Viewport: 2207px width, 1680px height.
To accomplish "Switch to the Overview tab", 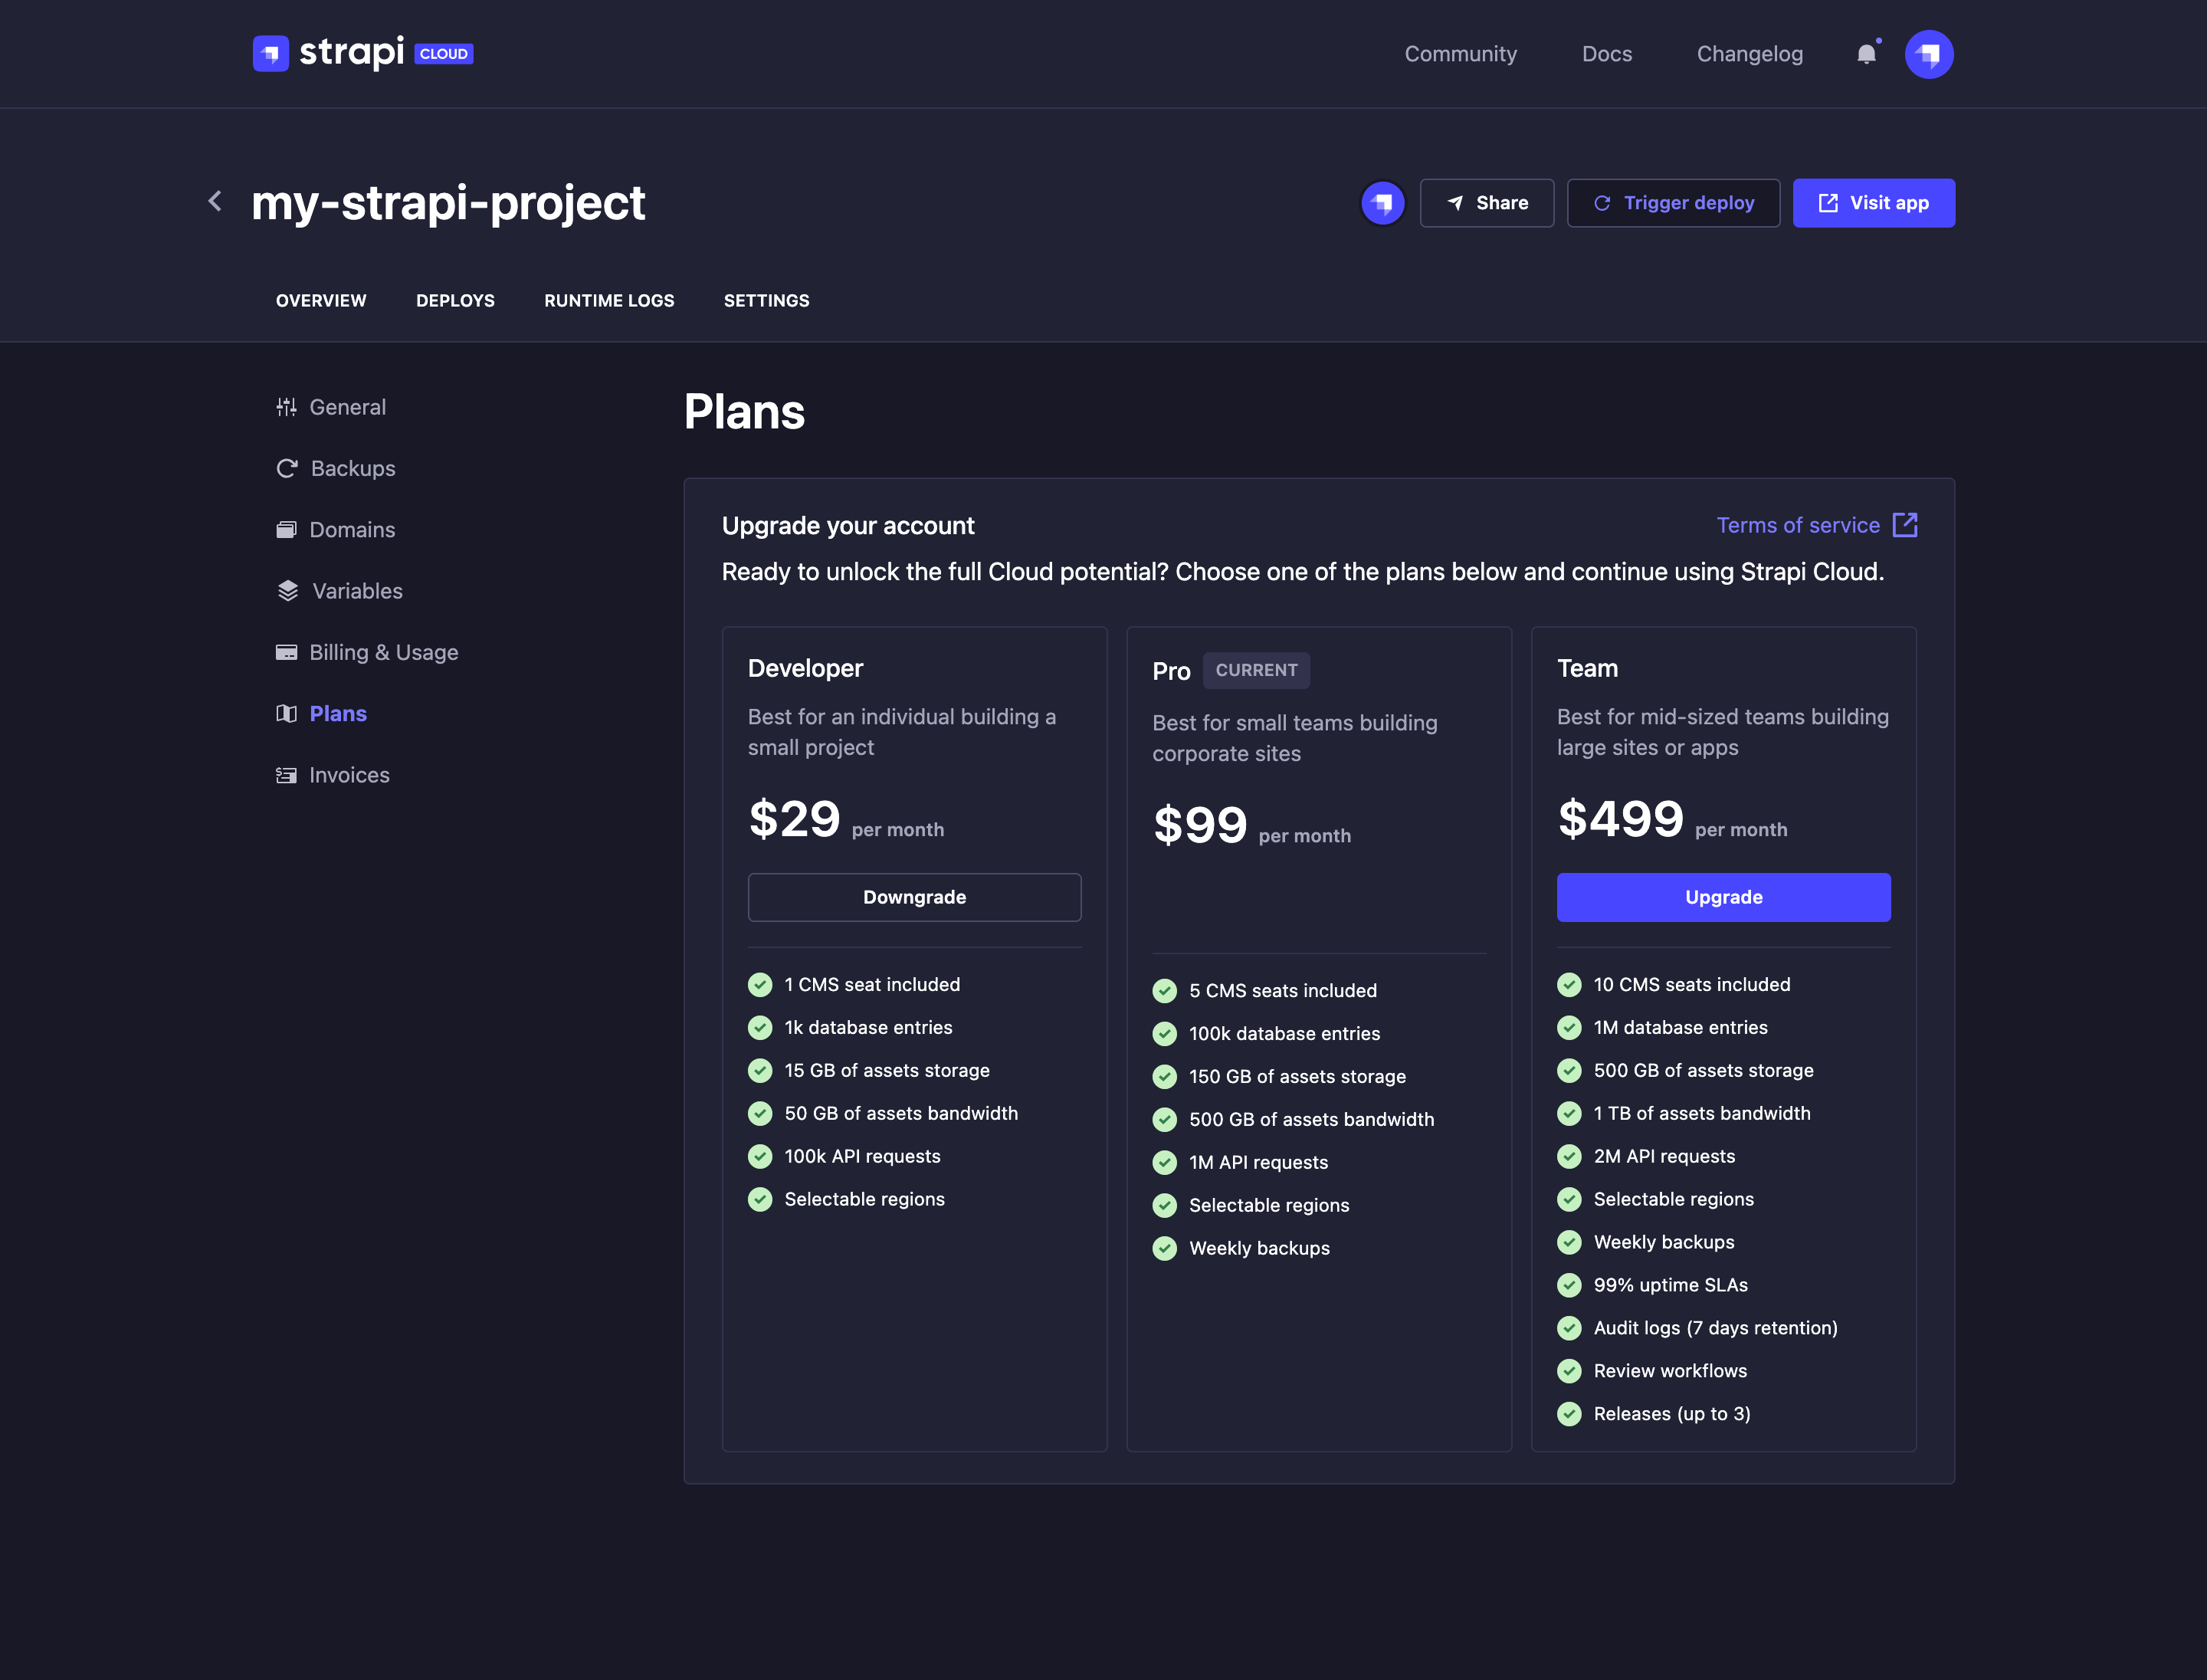I will [321, 300].
